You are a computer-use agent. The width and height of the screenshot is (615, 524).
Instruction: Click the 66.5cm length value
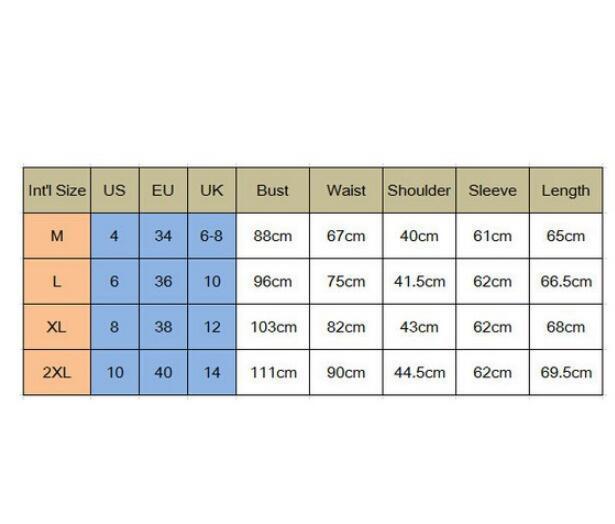[x=566, y=282]
